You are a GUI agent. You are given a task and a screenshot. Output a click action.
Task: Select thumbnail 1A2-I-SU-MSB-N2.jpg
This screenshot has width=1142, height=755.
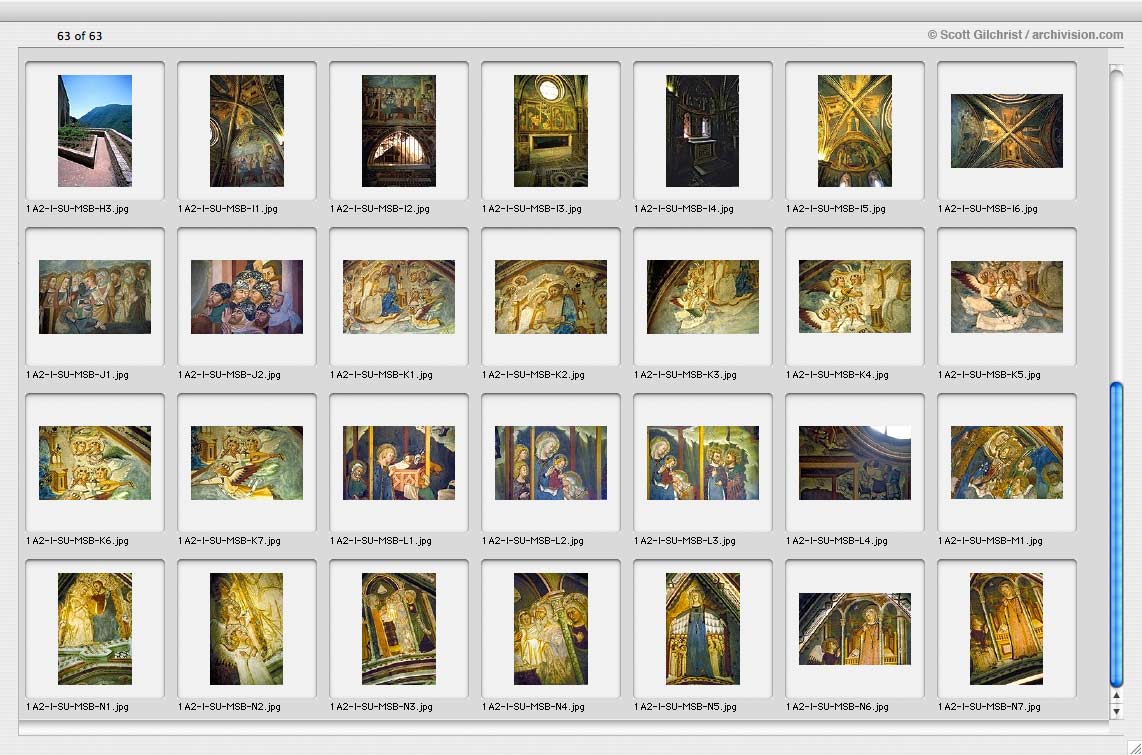click(247, 628)
